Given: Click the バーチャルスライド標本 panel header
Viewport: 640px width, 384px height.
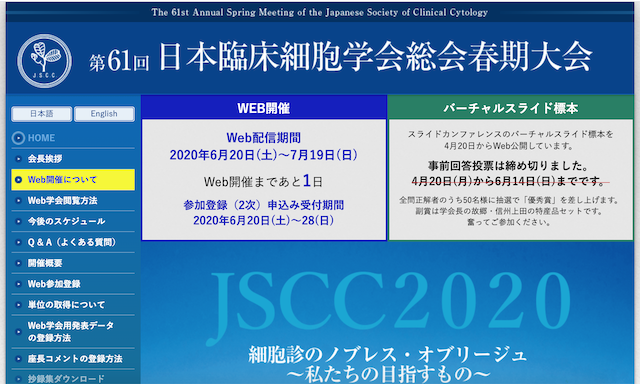Looking at the screenshot, I should point(511,108).
